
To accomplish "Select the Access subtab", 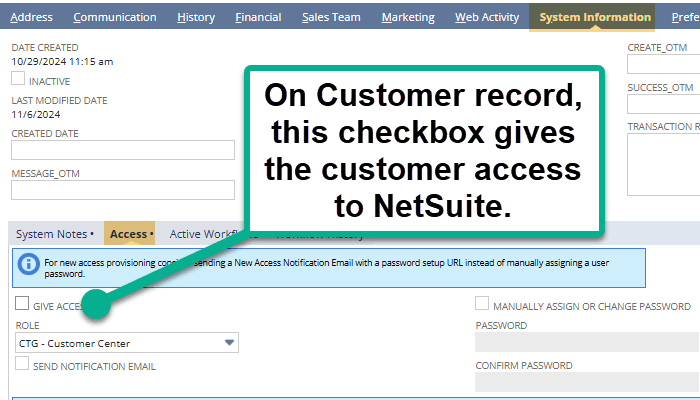I will point(129,233).
